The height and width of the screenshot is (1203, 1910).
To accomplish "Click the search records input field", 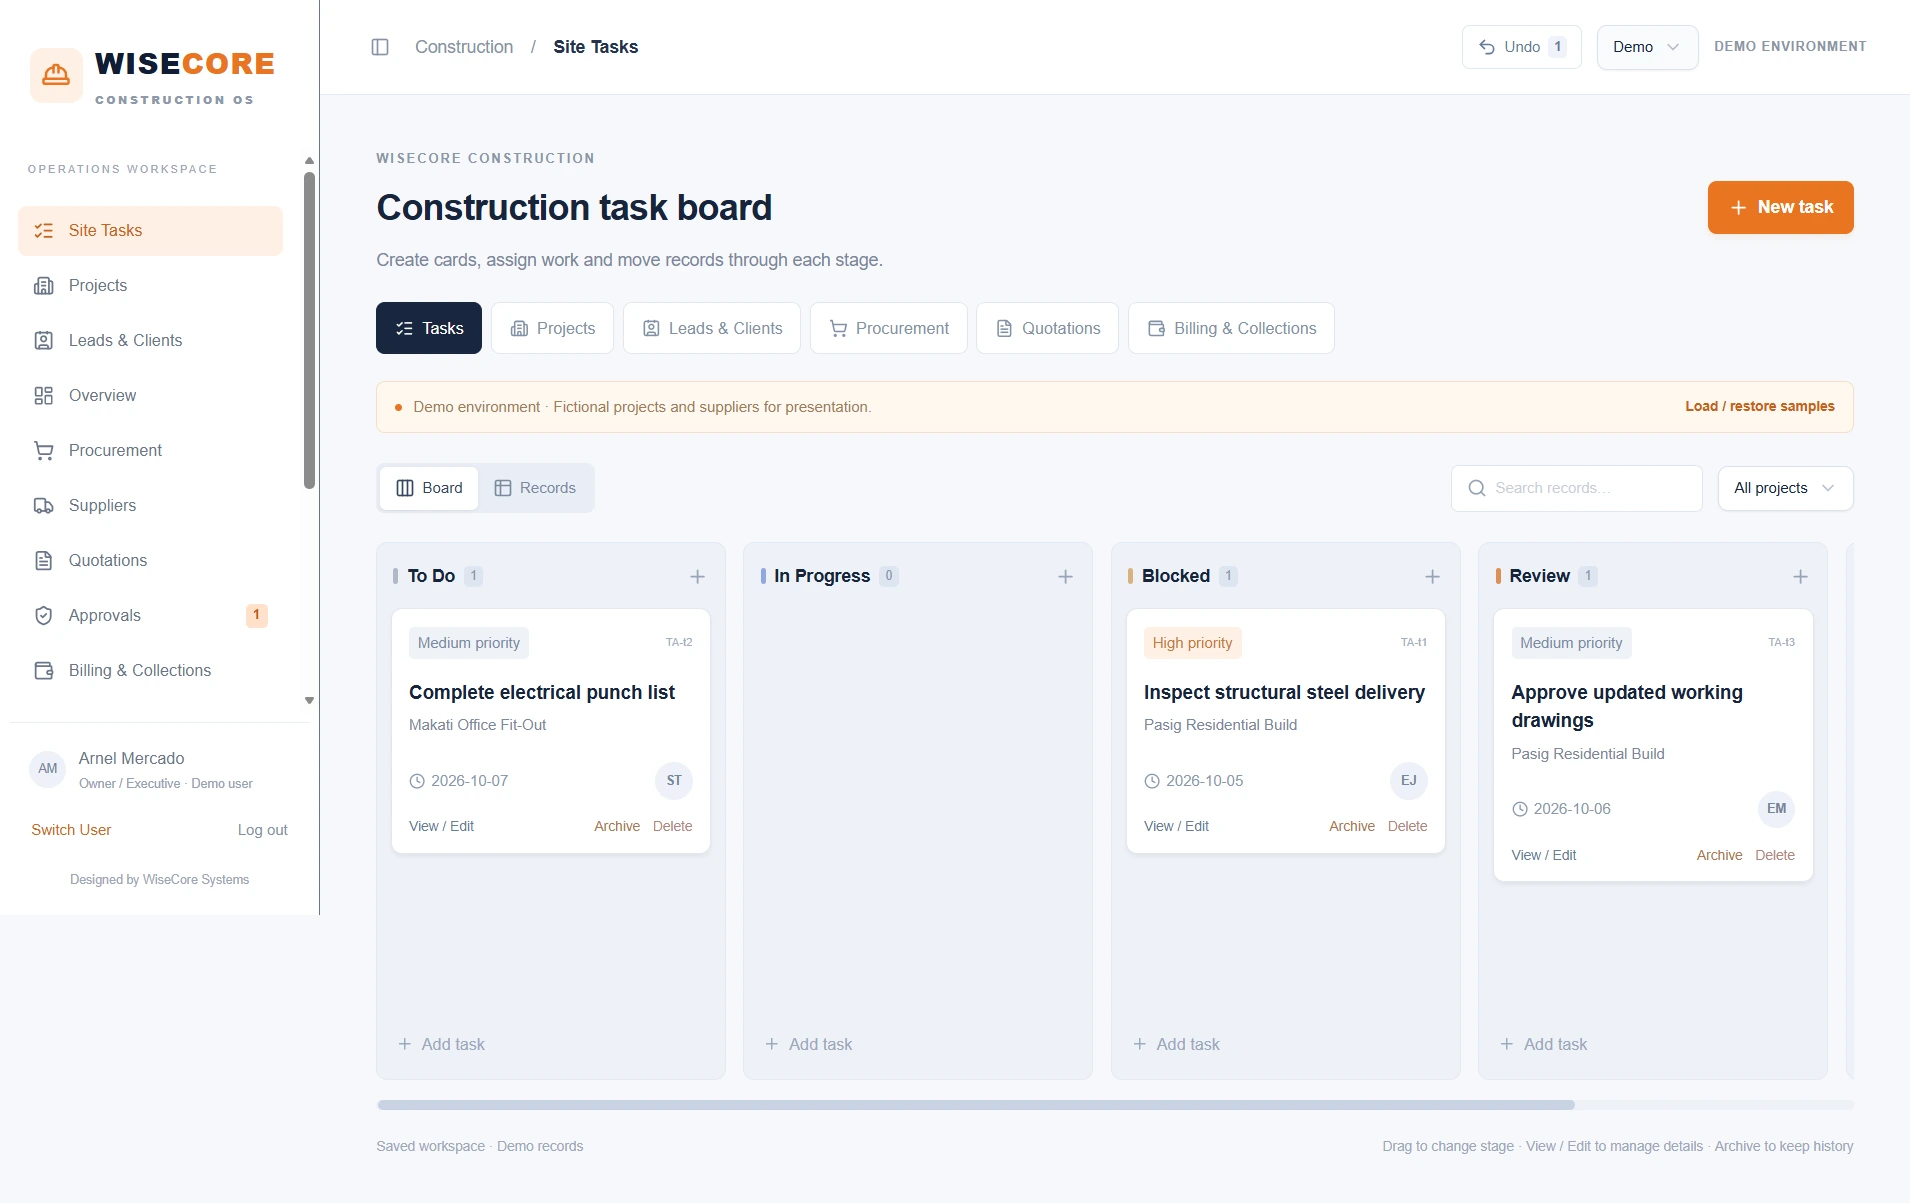I will click(x=1577, y=488).
